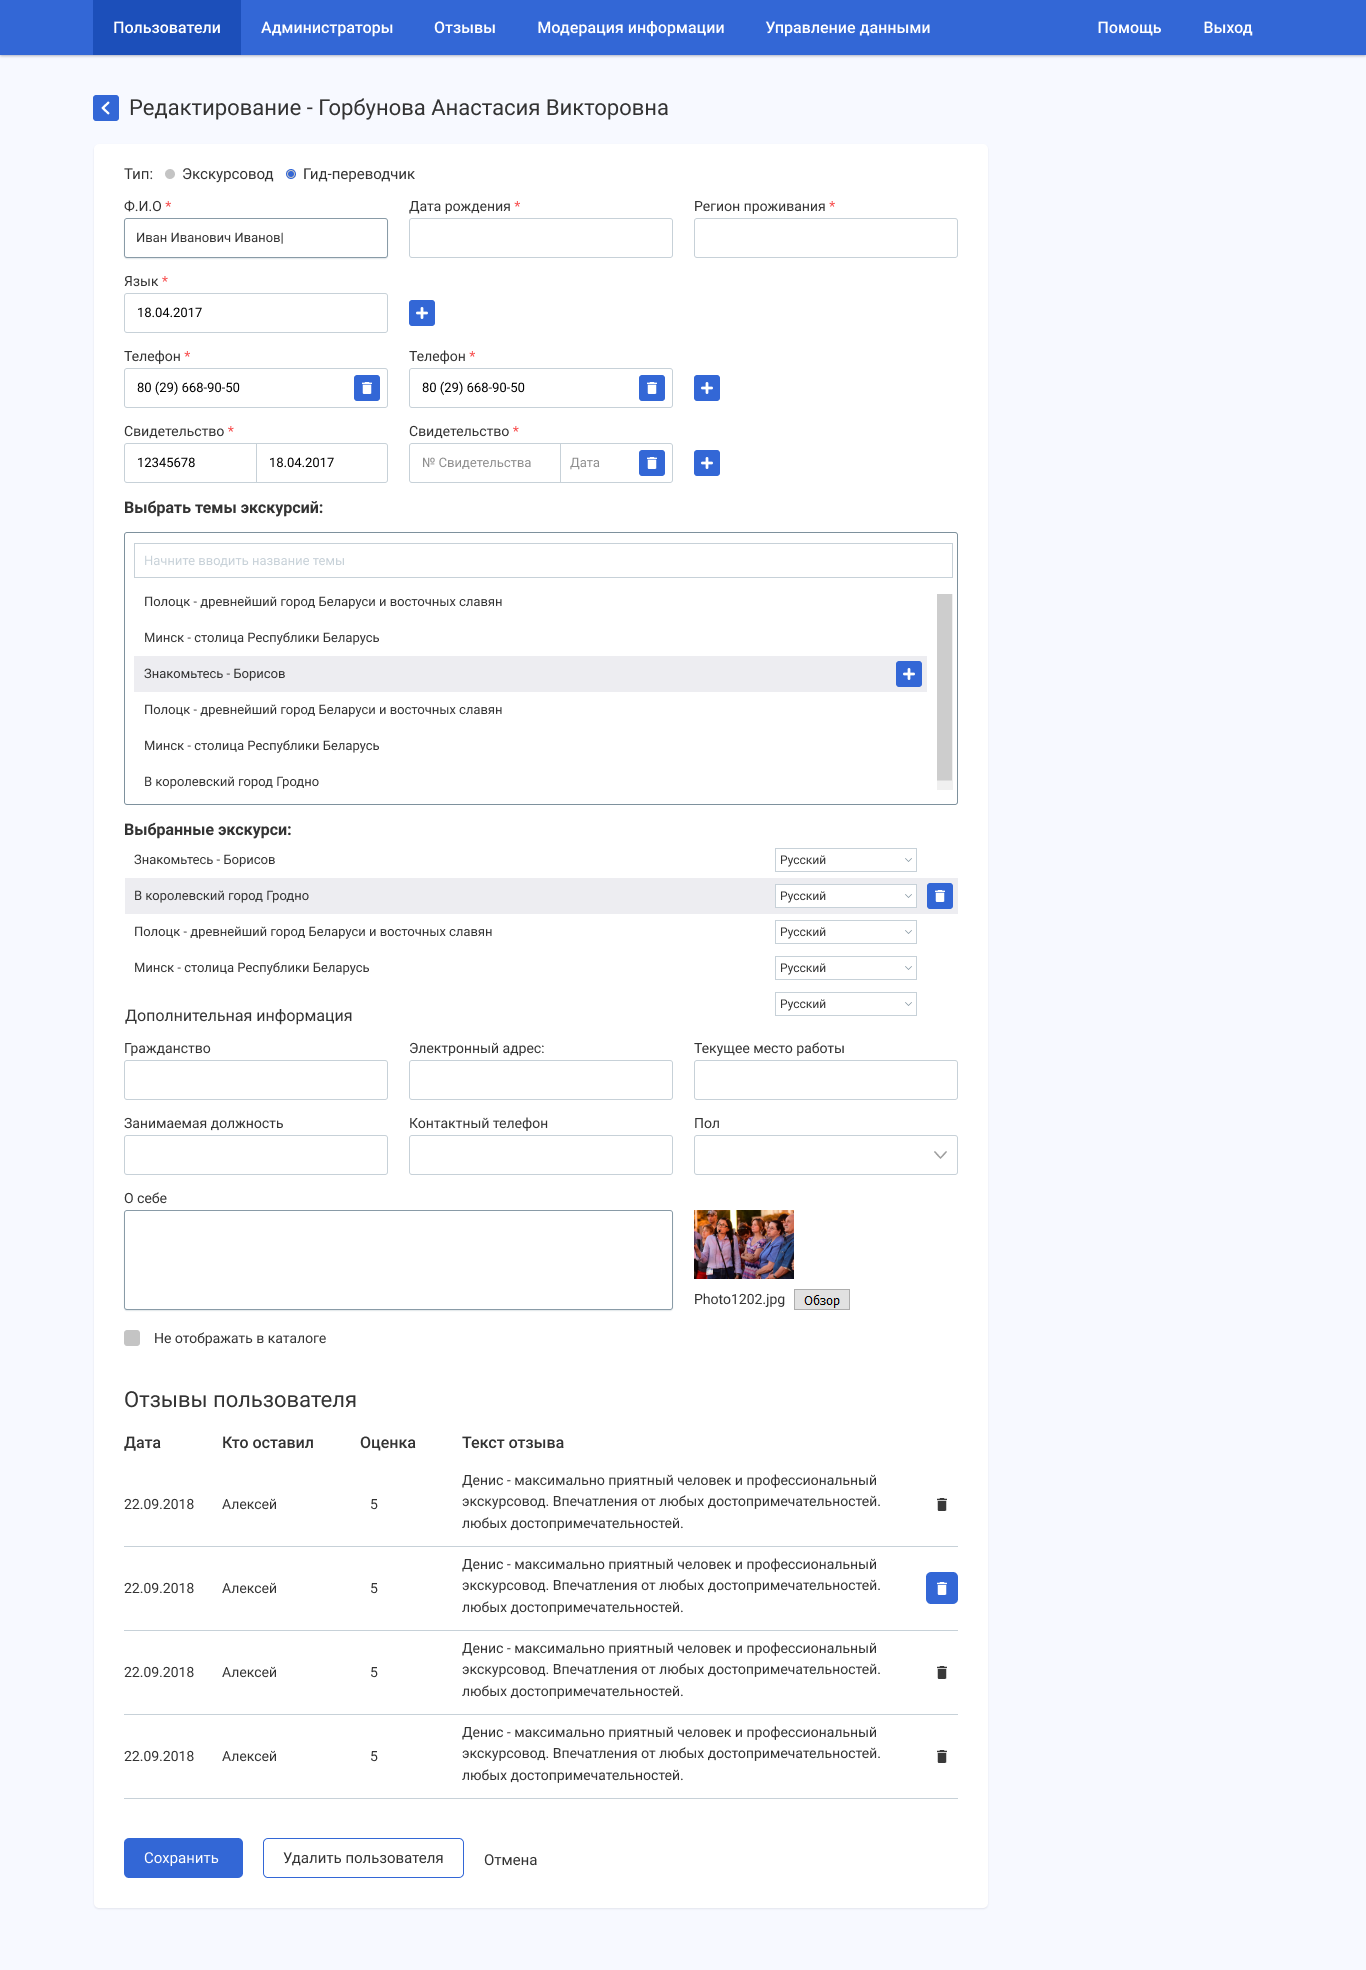Open language dropdown for Знакомьтесь - Борисов excursion

point(845,860)
